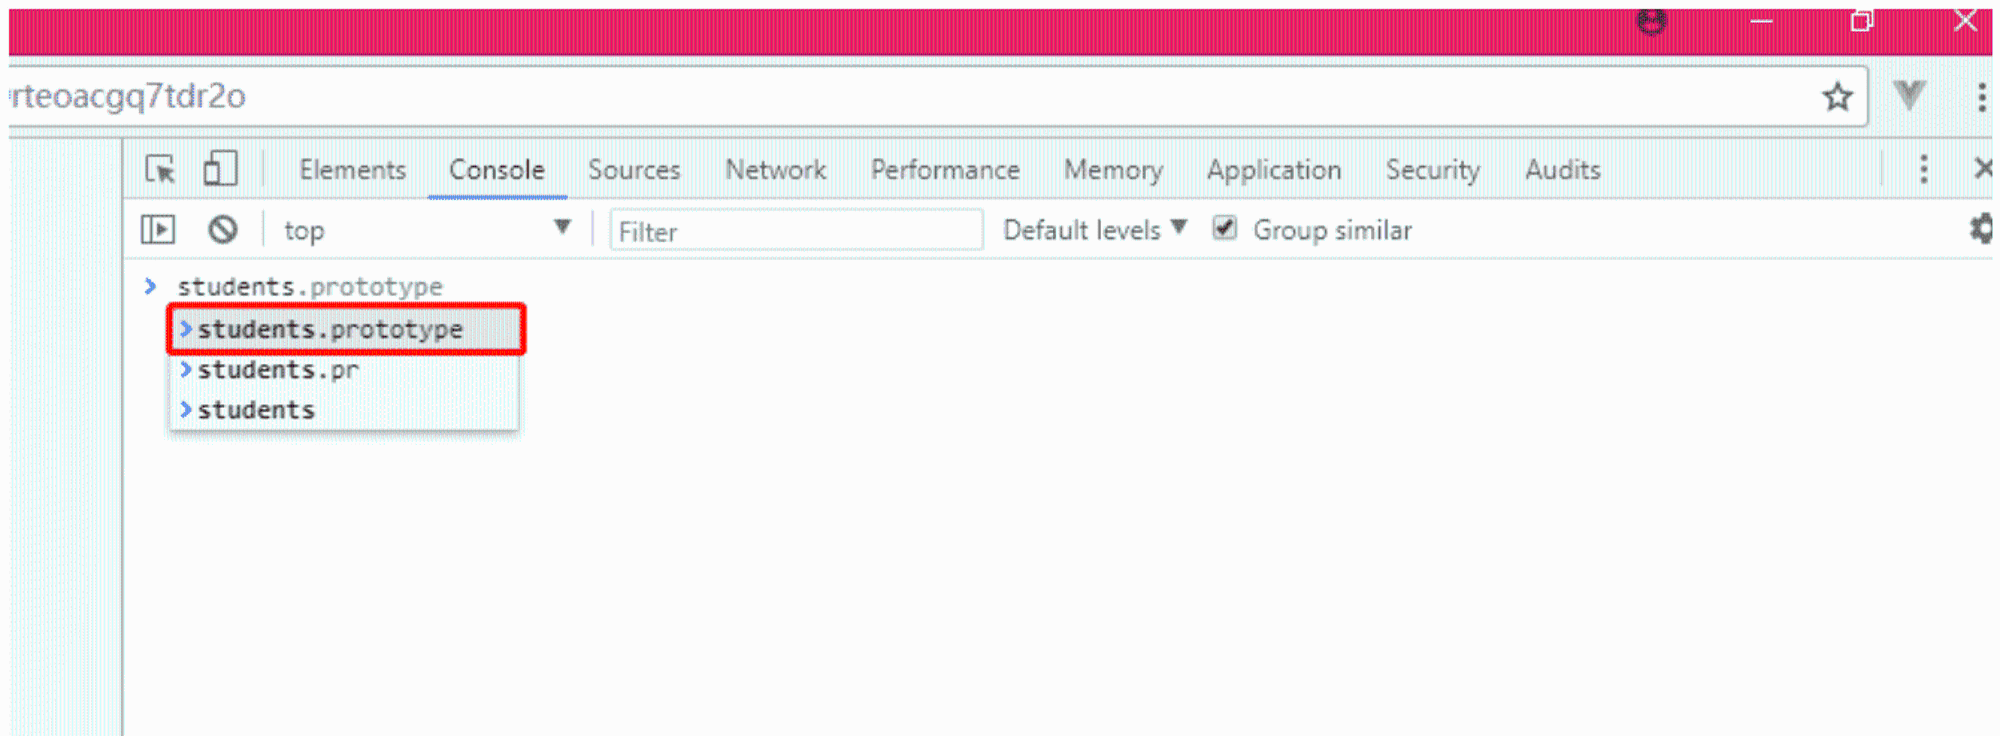Click the Vue extension icon in toolbar
This screenshot has height=736, width=2000.
tap(1909, 95)
